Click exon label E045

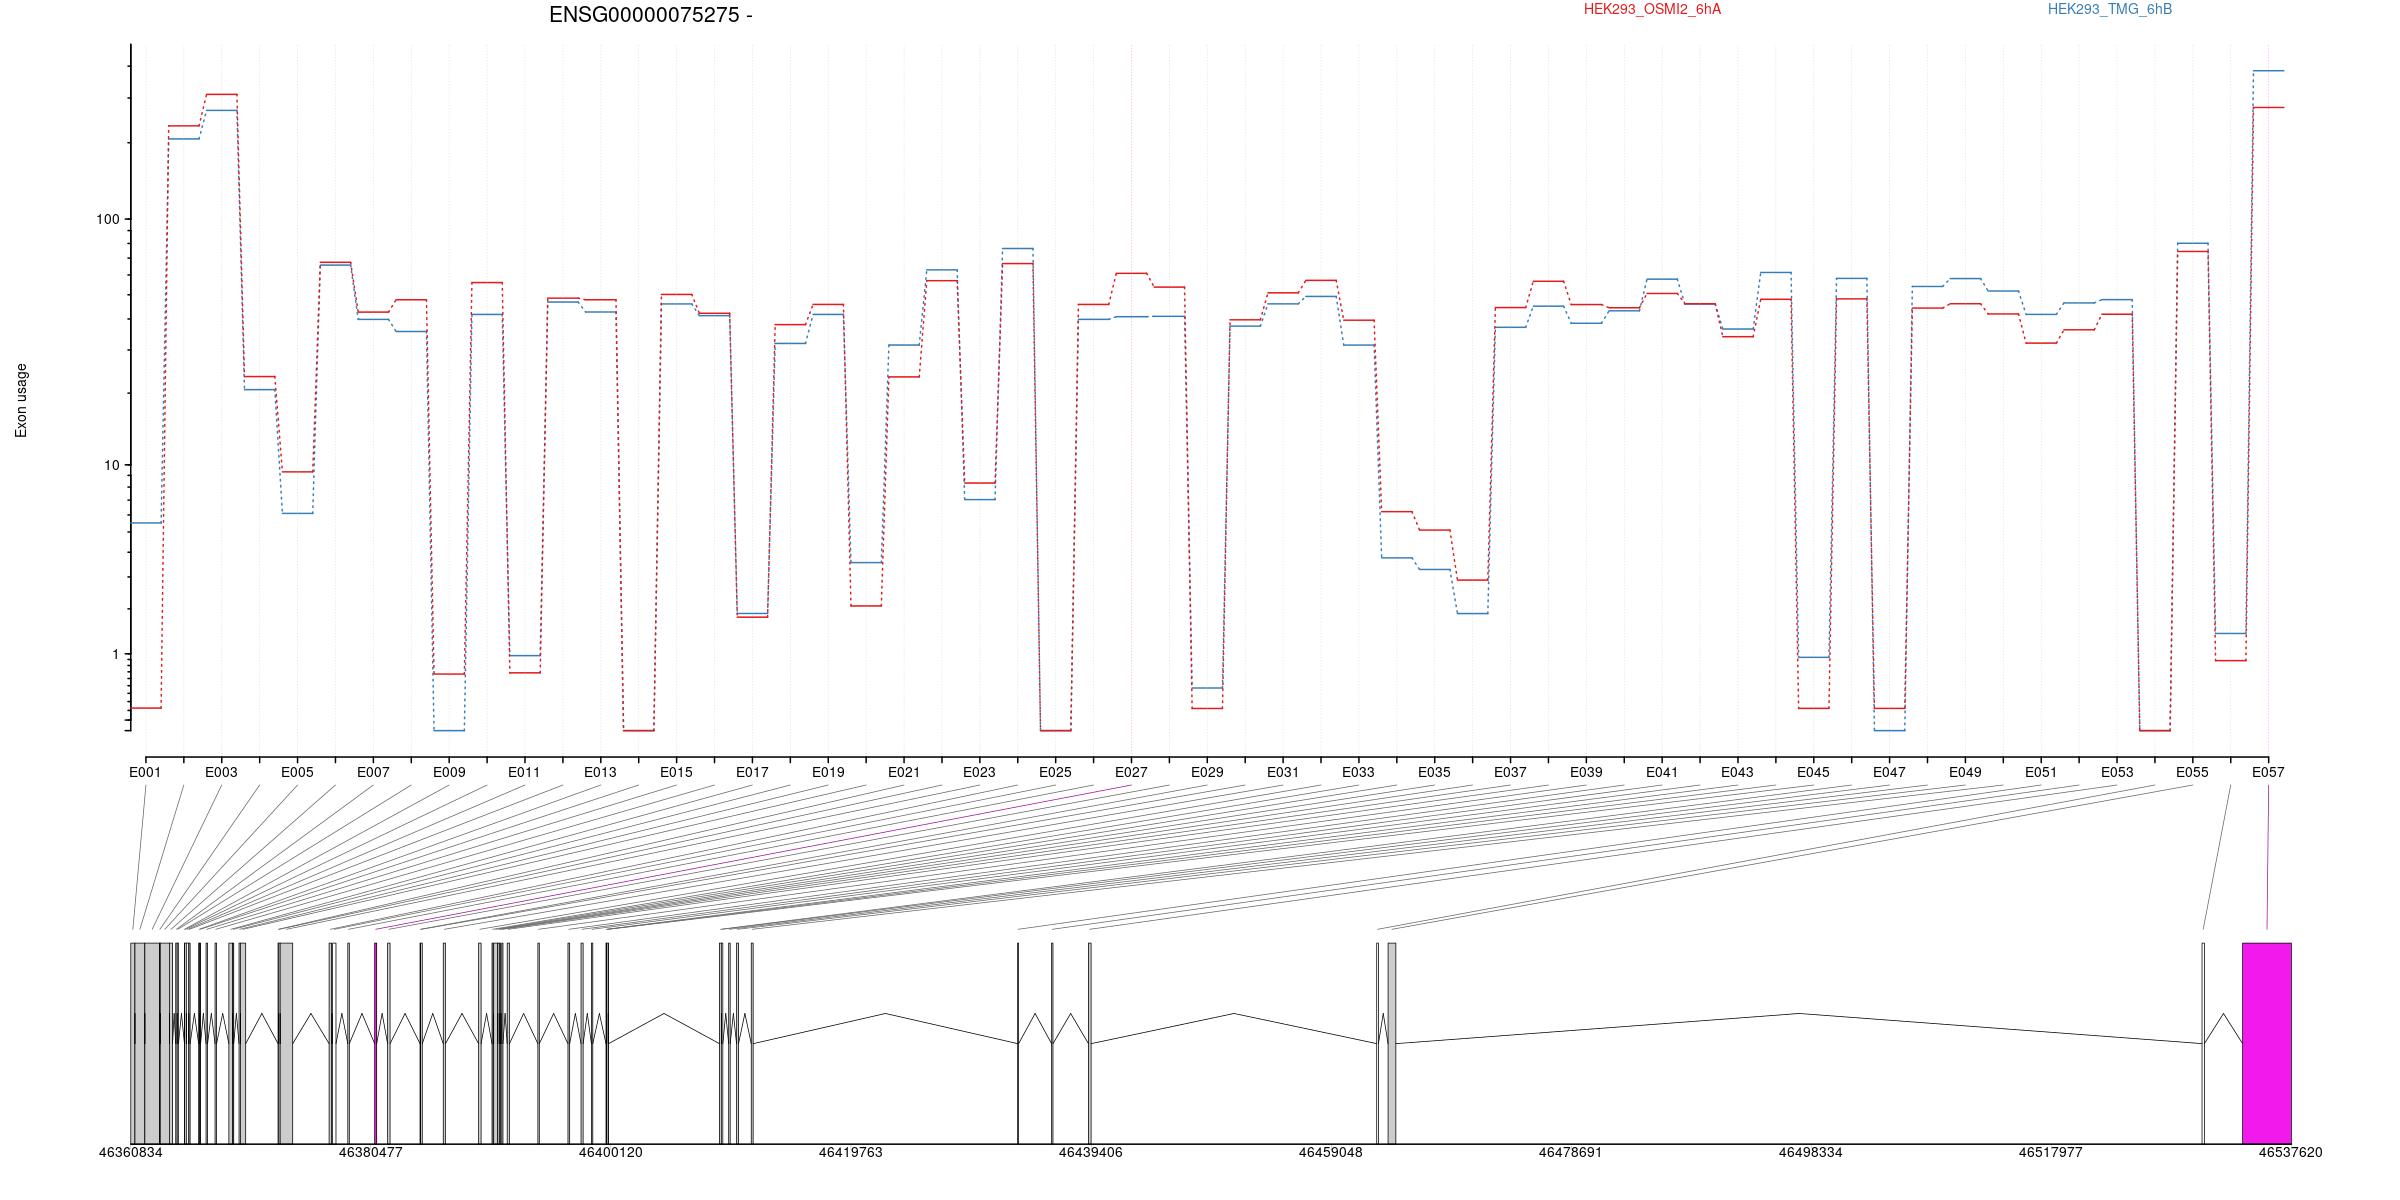(1813, 772)
